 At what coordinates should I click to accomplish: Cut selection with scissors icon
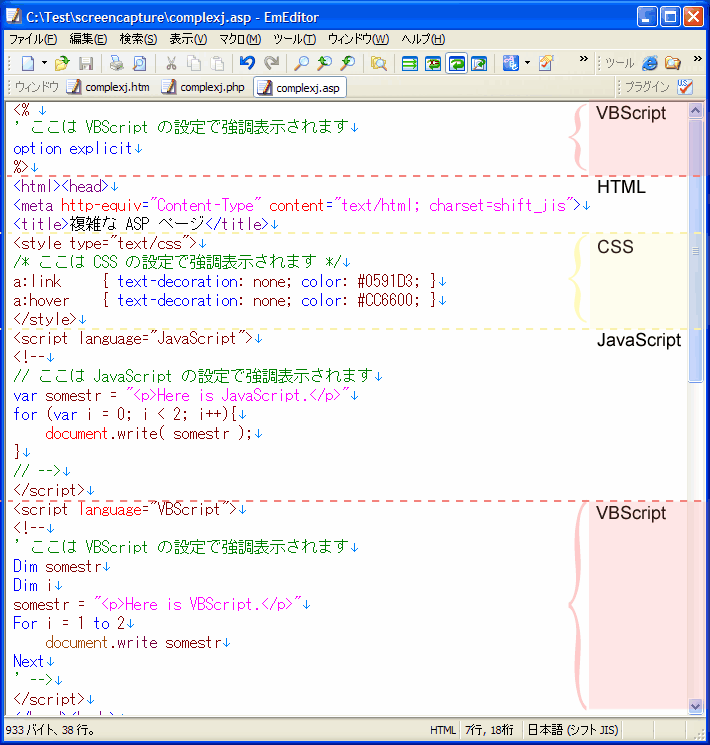(171, 63)
